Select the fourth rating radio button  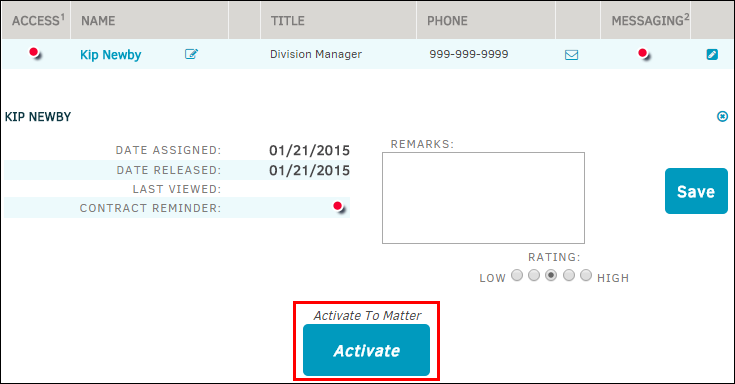[x=569, y=275]
